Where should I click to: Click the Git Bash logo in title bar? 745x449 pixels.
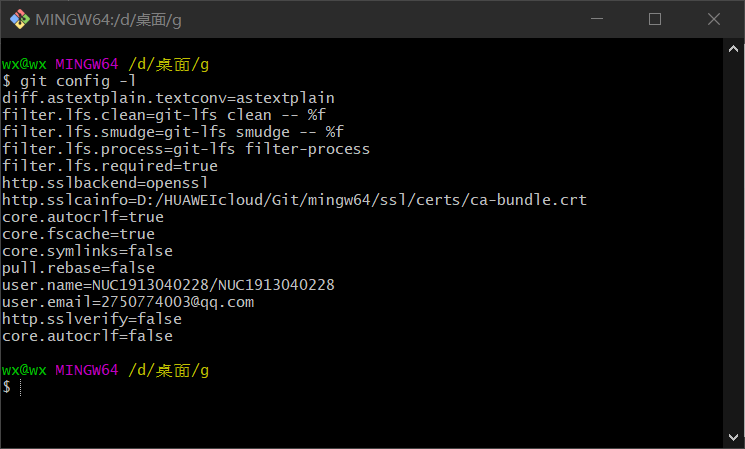(18, 19)
